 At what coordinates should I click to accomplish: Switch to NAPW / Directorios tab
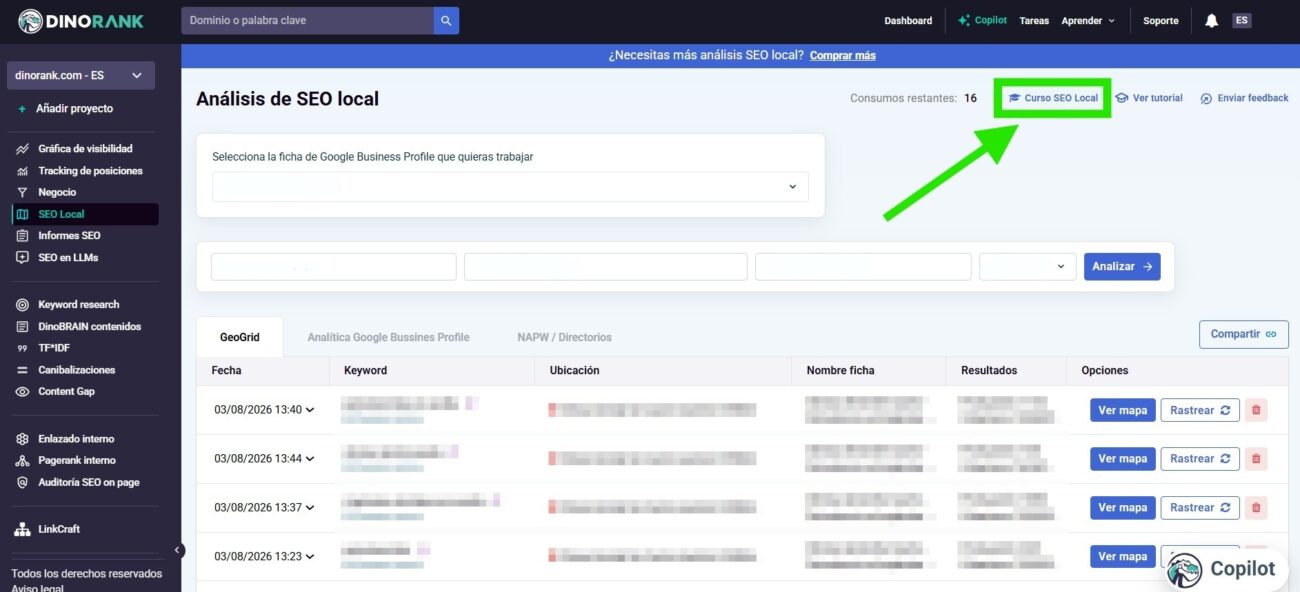564,337
